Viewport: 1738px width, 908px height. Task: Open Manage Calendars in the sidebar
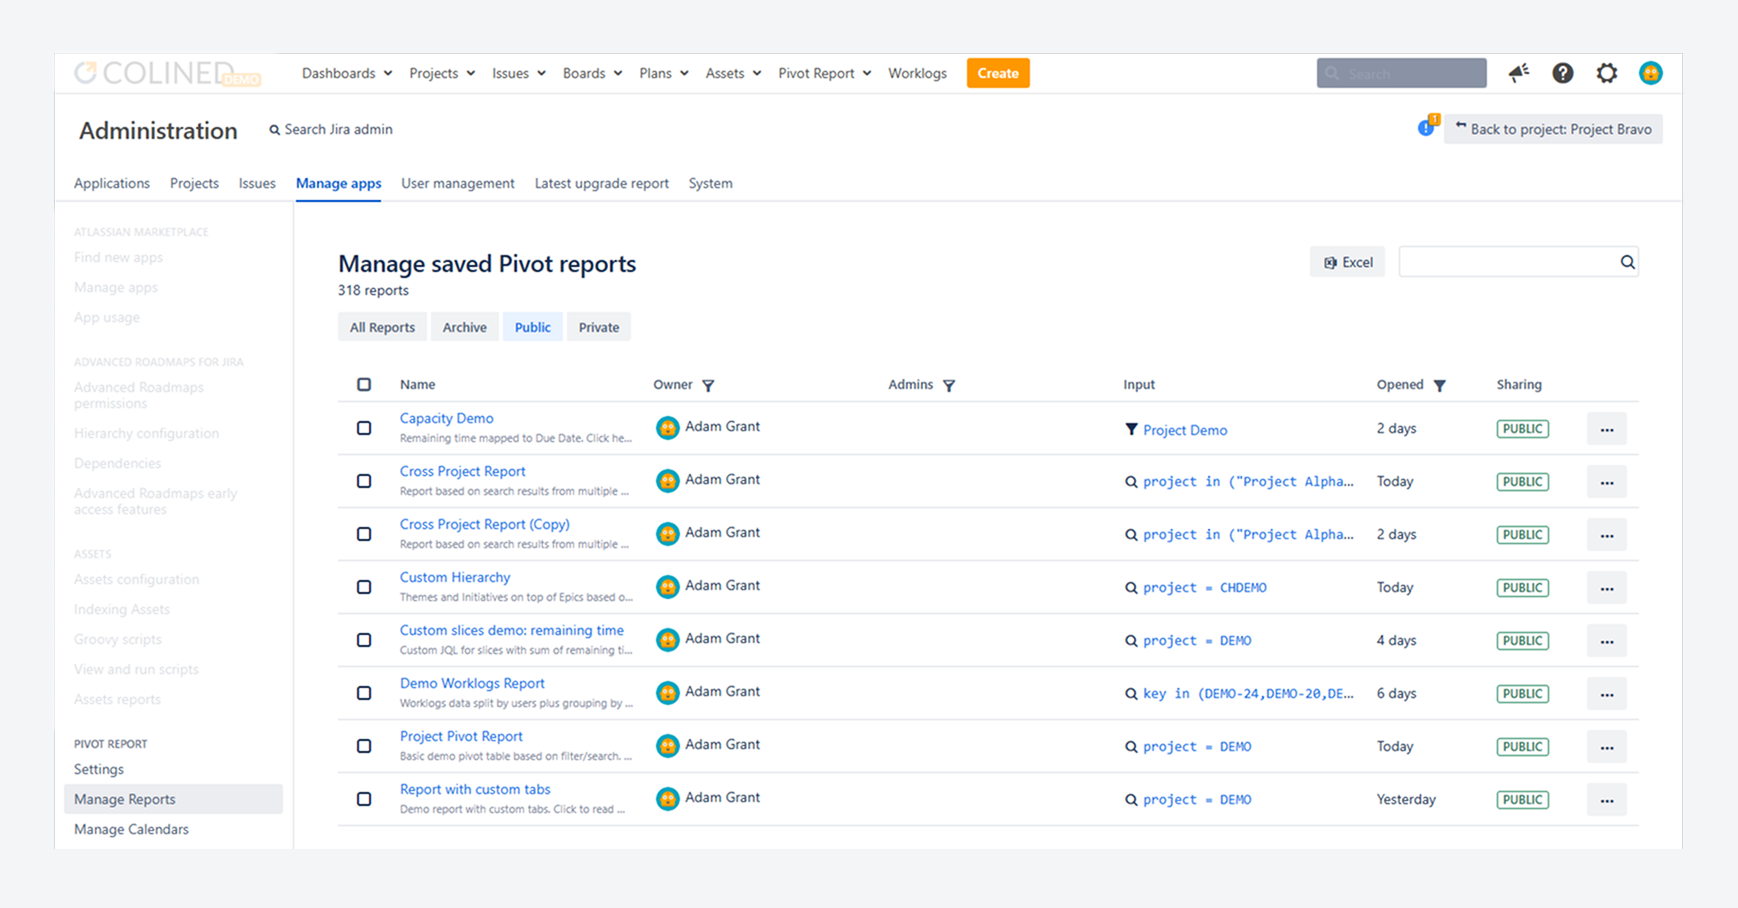click(131, 829)
